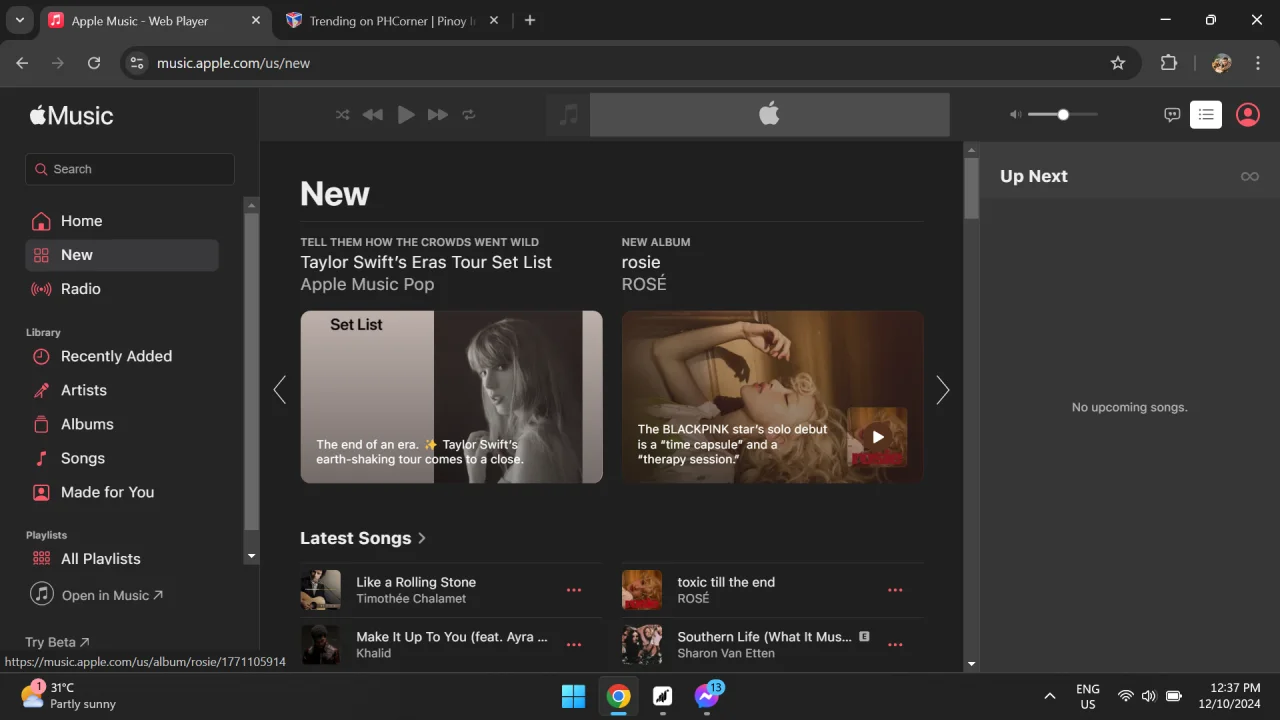
Task: Open the account profile icon
Action: pos(1248,115)
